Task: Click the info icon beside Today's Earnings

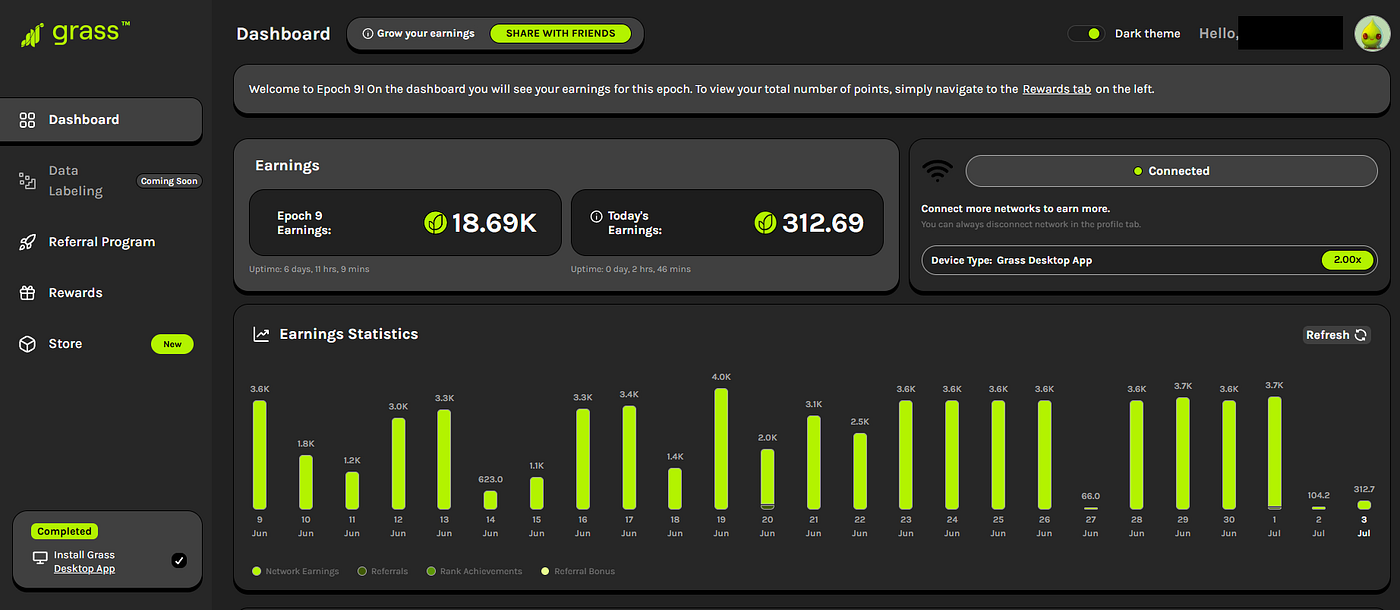Action: [596, 216]
